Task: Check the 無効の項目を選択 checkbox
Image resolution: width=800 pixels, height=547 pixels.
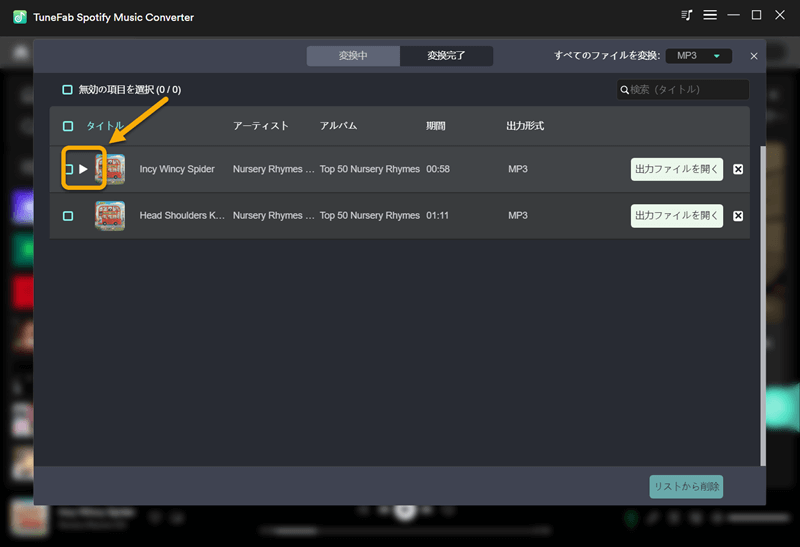Action: coord(67,90)
